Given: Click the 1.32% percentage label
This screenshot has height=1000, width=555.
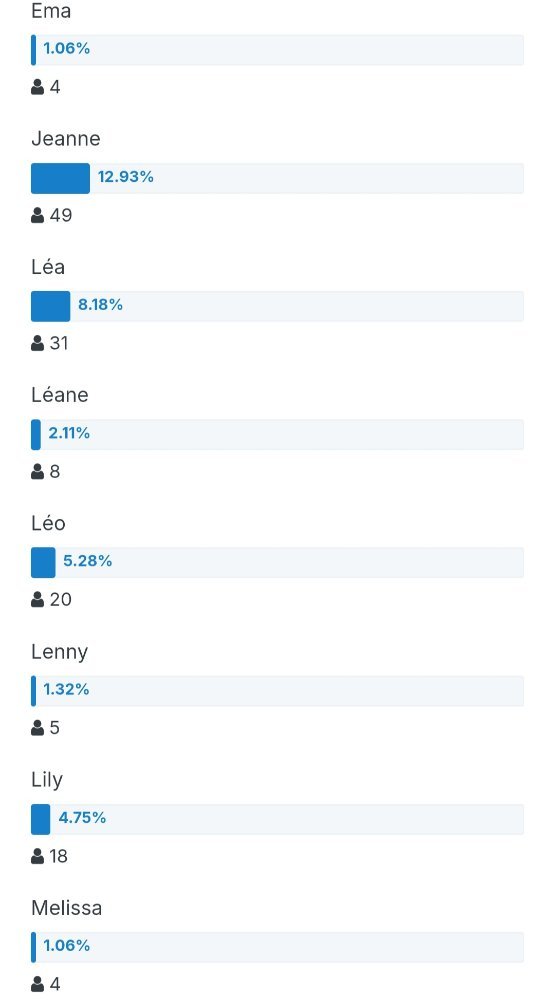Looking at the screenshot, I should (x=66, y=690).
